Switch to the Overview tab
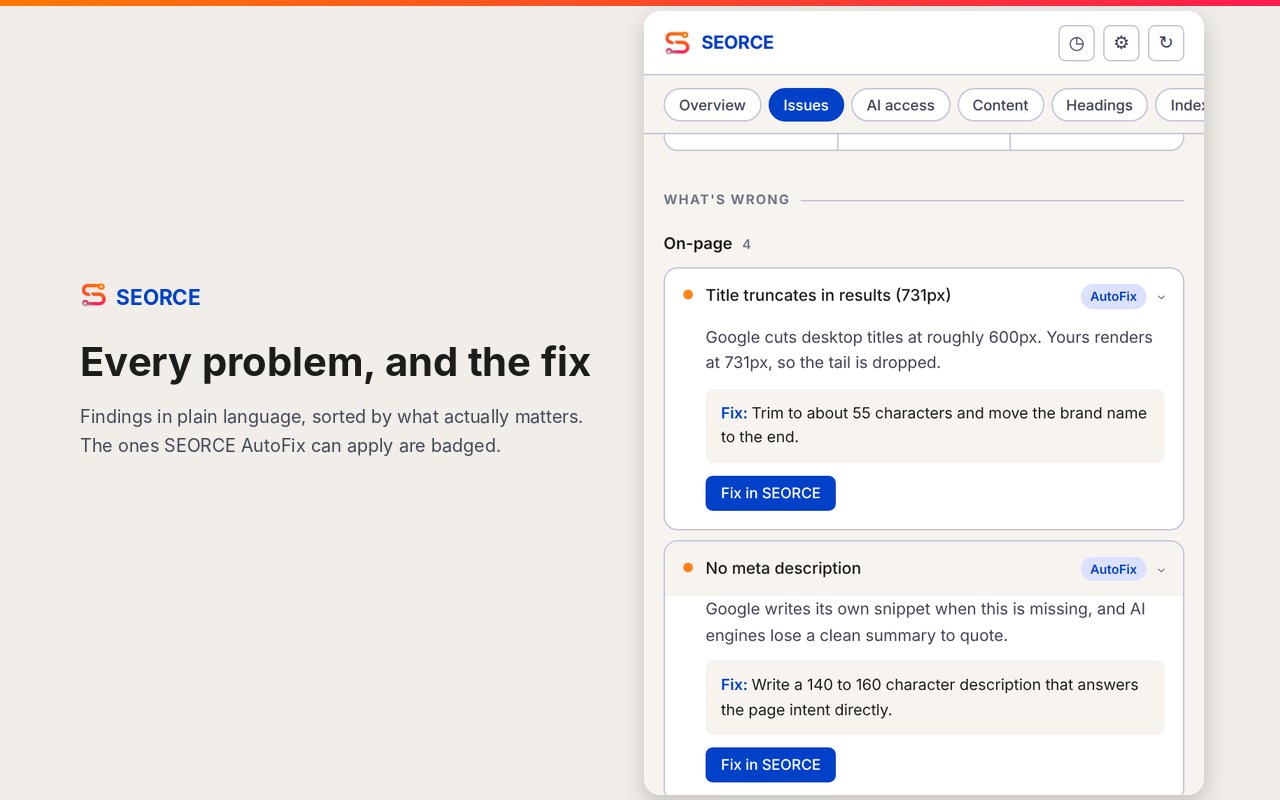This screenshot has width=1280, height=800. (x=712, y=105)
